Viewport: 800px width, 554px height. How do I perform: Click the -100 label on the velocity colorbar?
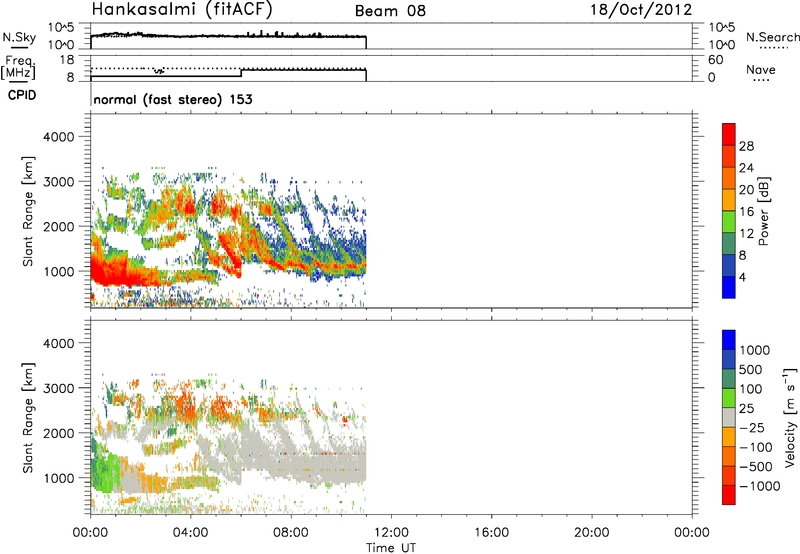click(x=756, y=447)
